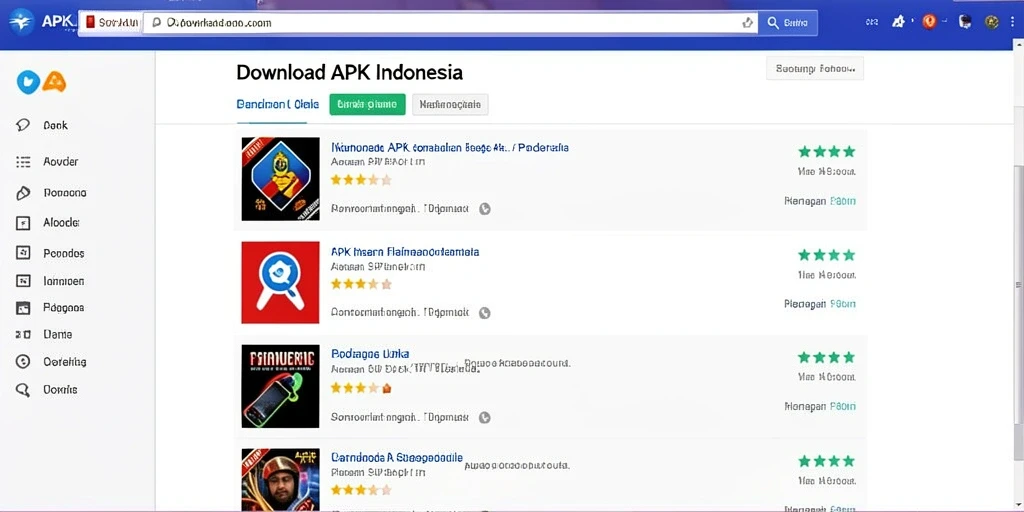Screen dimensions: 1024x512
Task: Select the Iannioen sidebar icon
Action: 50,281
